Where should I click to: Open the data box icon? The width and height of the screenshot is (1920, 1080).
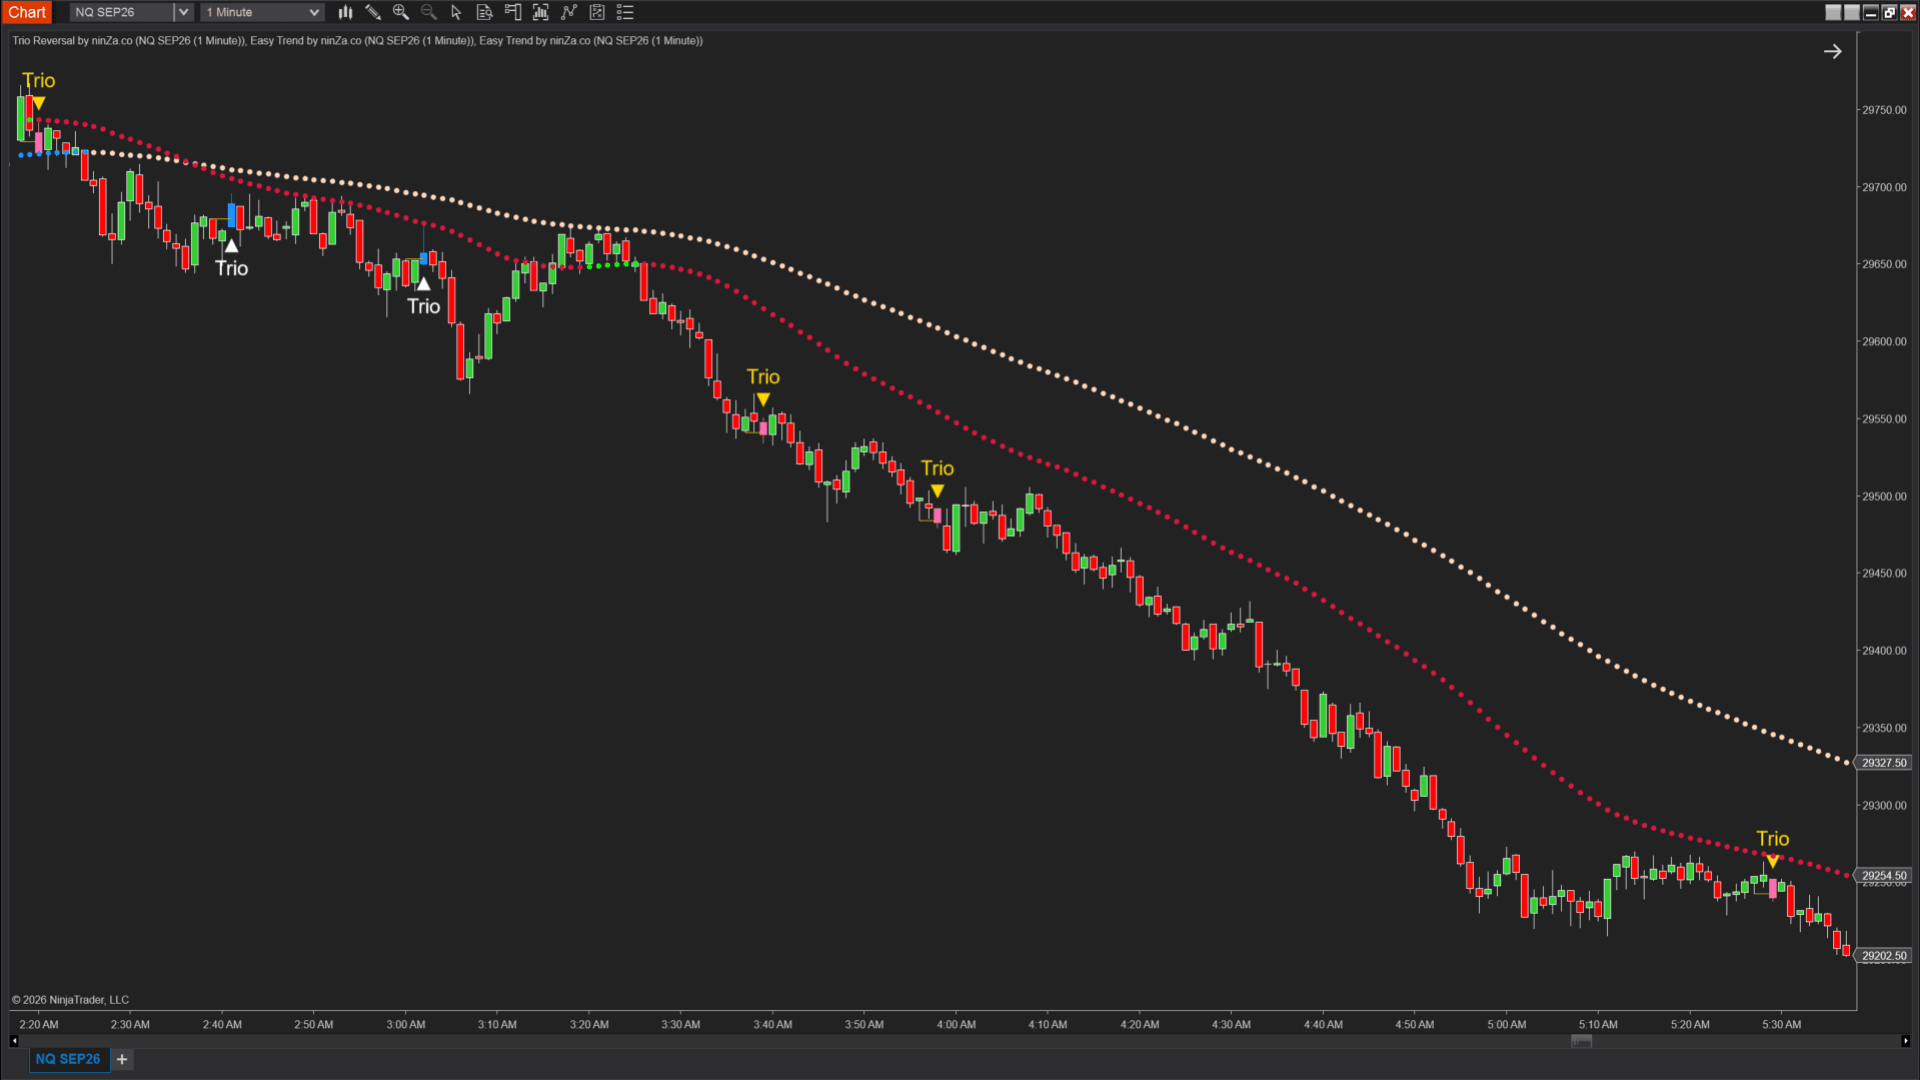point(485,12)
